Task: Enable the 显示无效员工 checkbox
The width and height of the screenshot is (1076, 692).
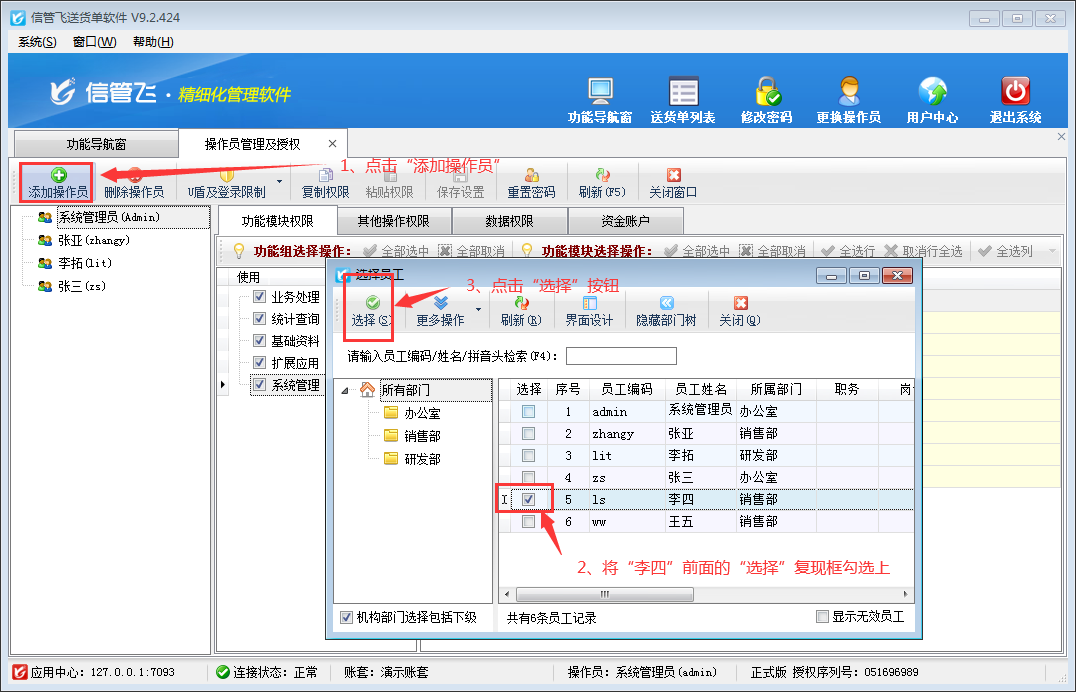Action: click(x=823, y=617)
